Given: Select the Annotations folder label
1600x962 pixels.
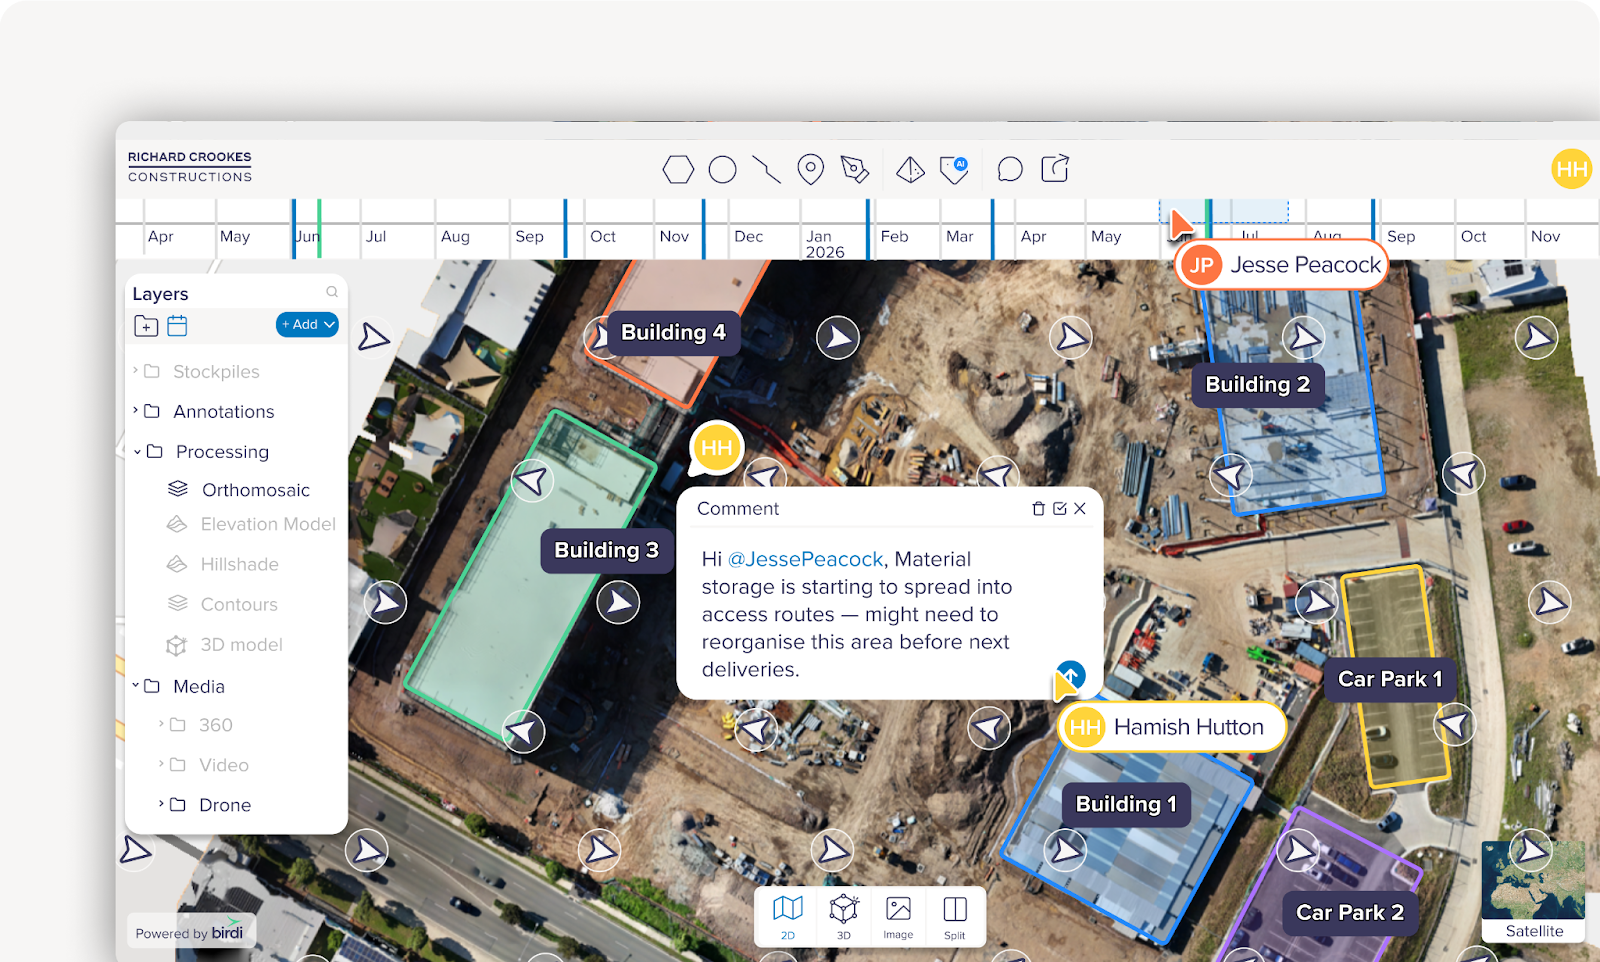Looking at the screenshot, I should click(x=223, y=412).
